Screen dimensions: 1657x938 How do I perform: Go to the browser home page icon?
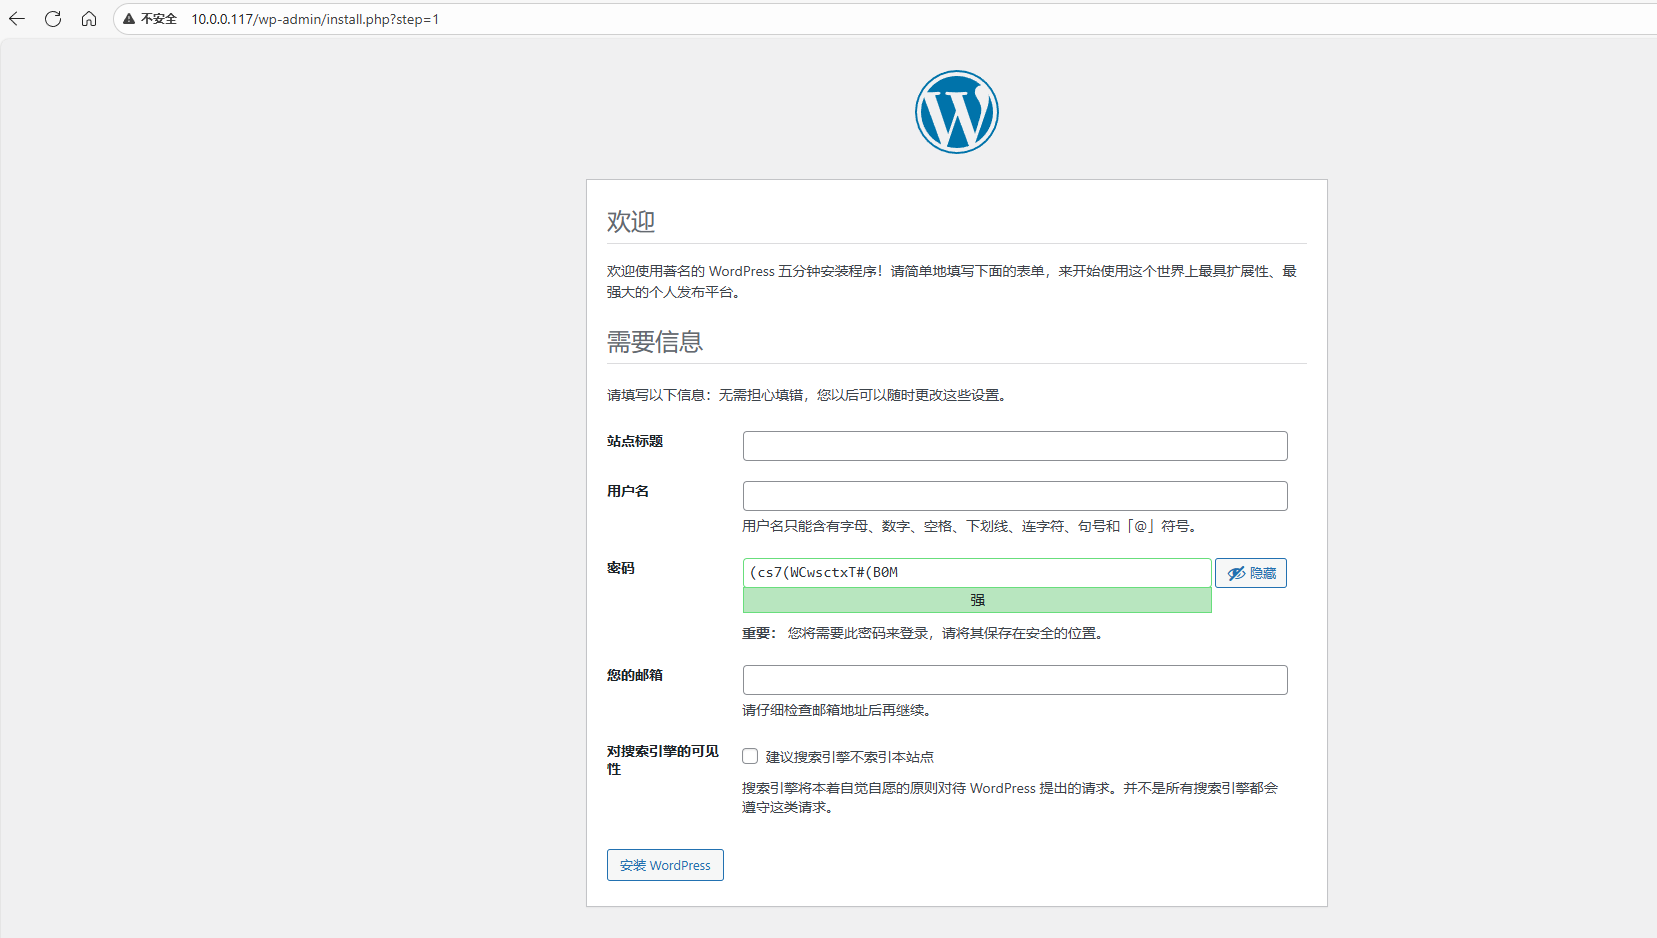[x=89, y=19]
